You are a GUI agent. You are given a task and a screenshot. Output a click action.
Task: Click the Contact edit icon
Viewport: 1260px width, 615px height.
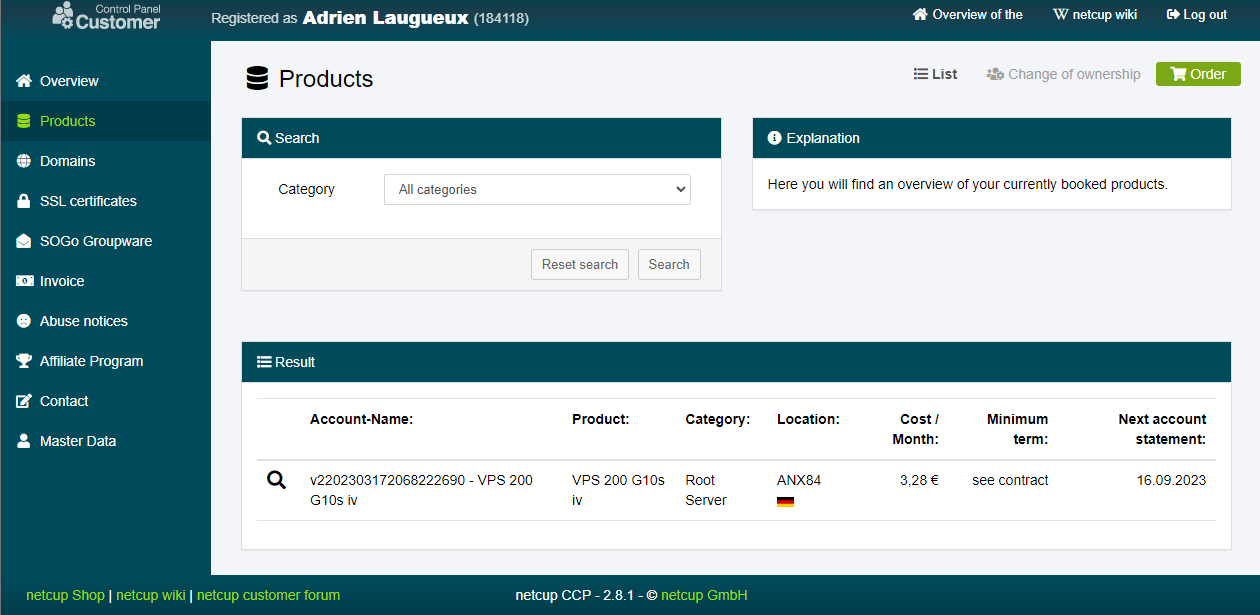point(24,401)
